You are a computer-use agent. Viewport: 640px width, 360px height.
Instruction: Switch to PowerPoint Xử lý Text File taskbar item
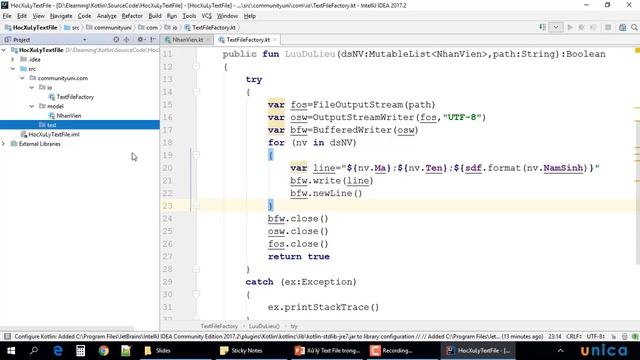pyautogui.click(x=327, y=351)
